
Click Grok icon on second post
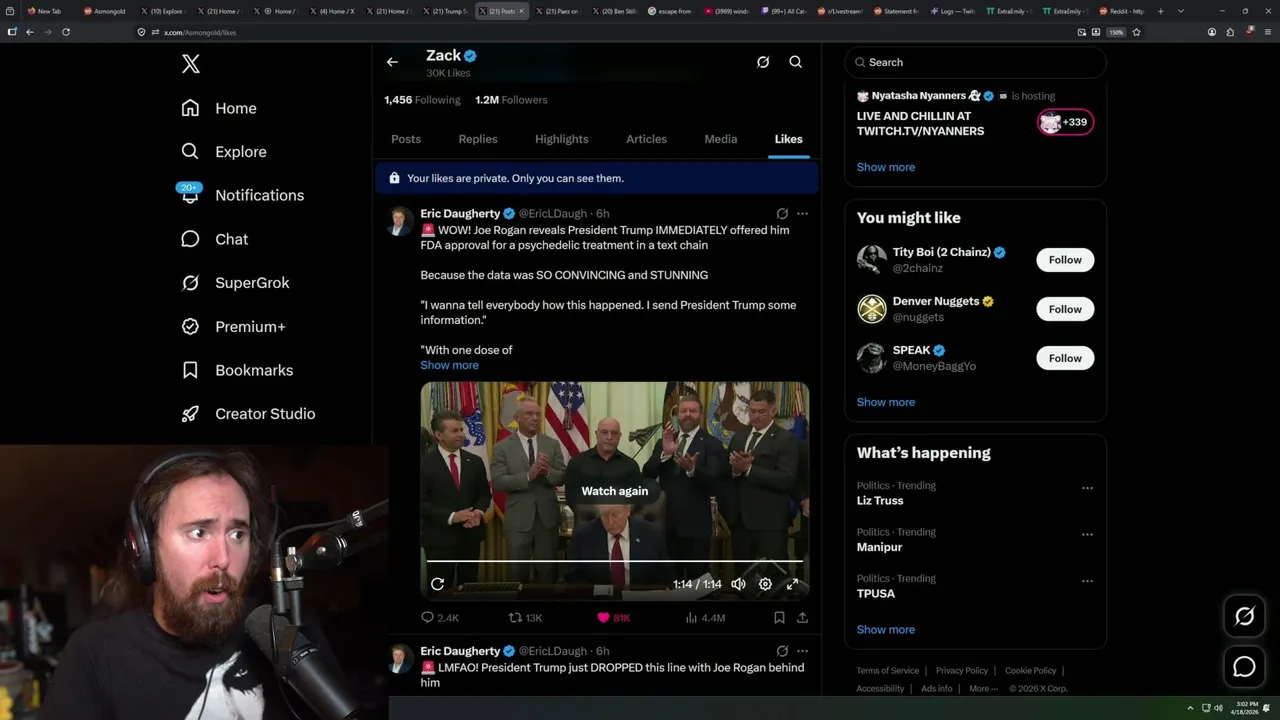[x=782, y=651]
